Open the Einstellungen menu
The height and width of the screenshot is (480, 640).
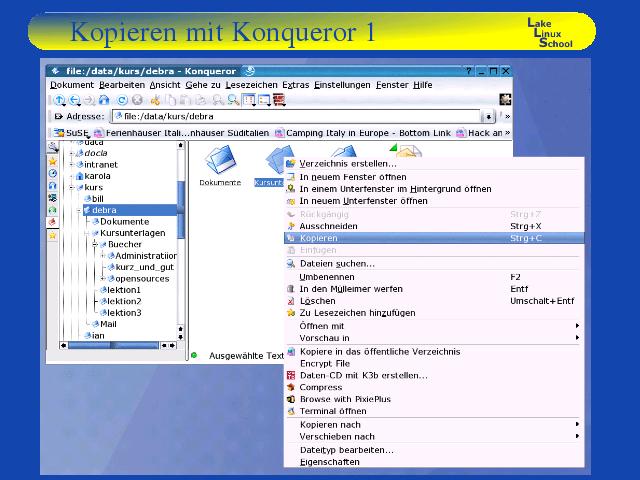342,85
